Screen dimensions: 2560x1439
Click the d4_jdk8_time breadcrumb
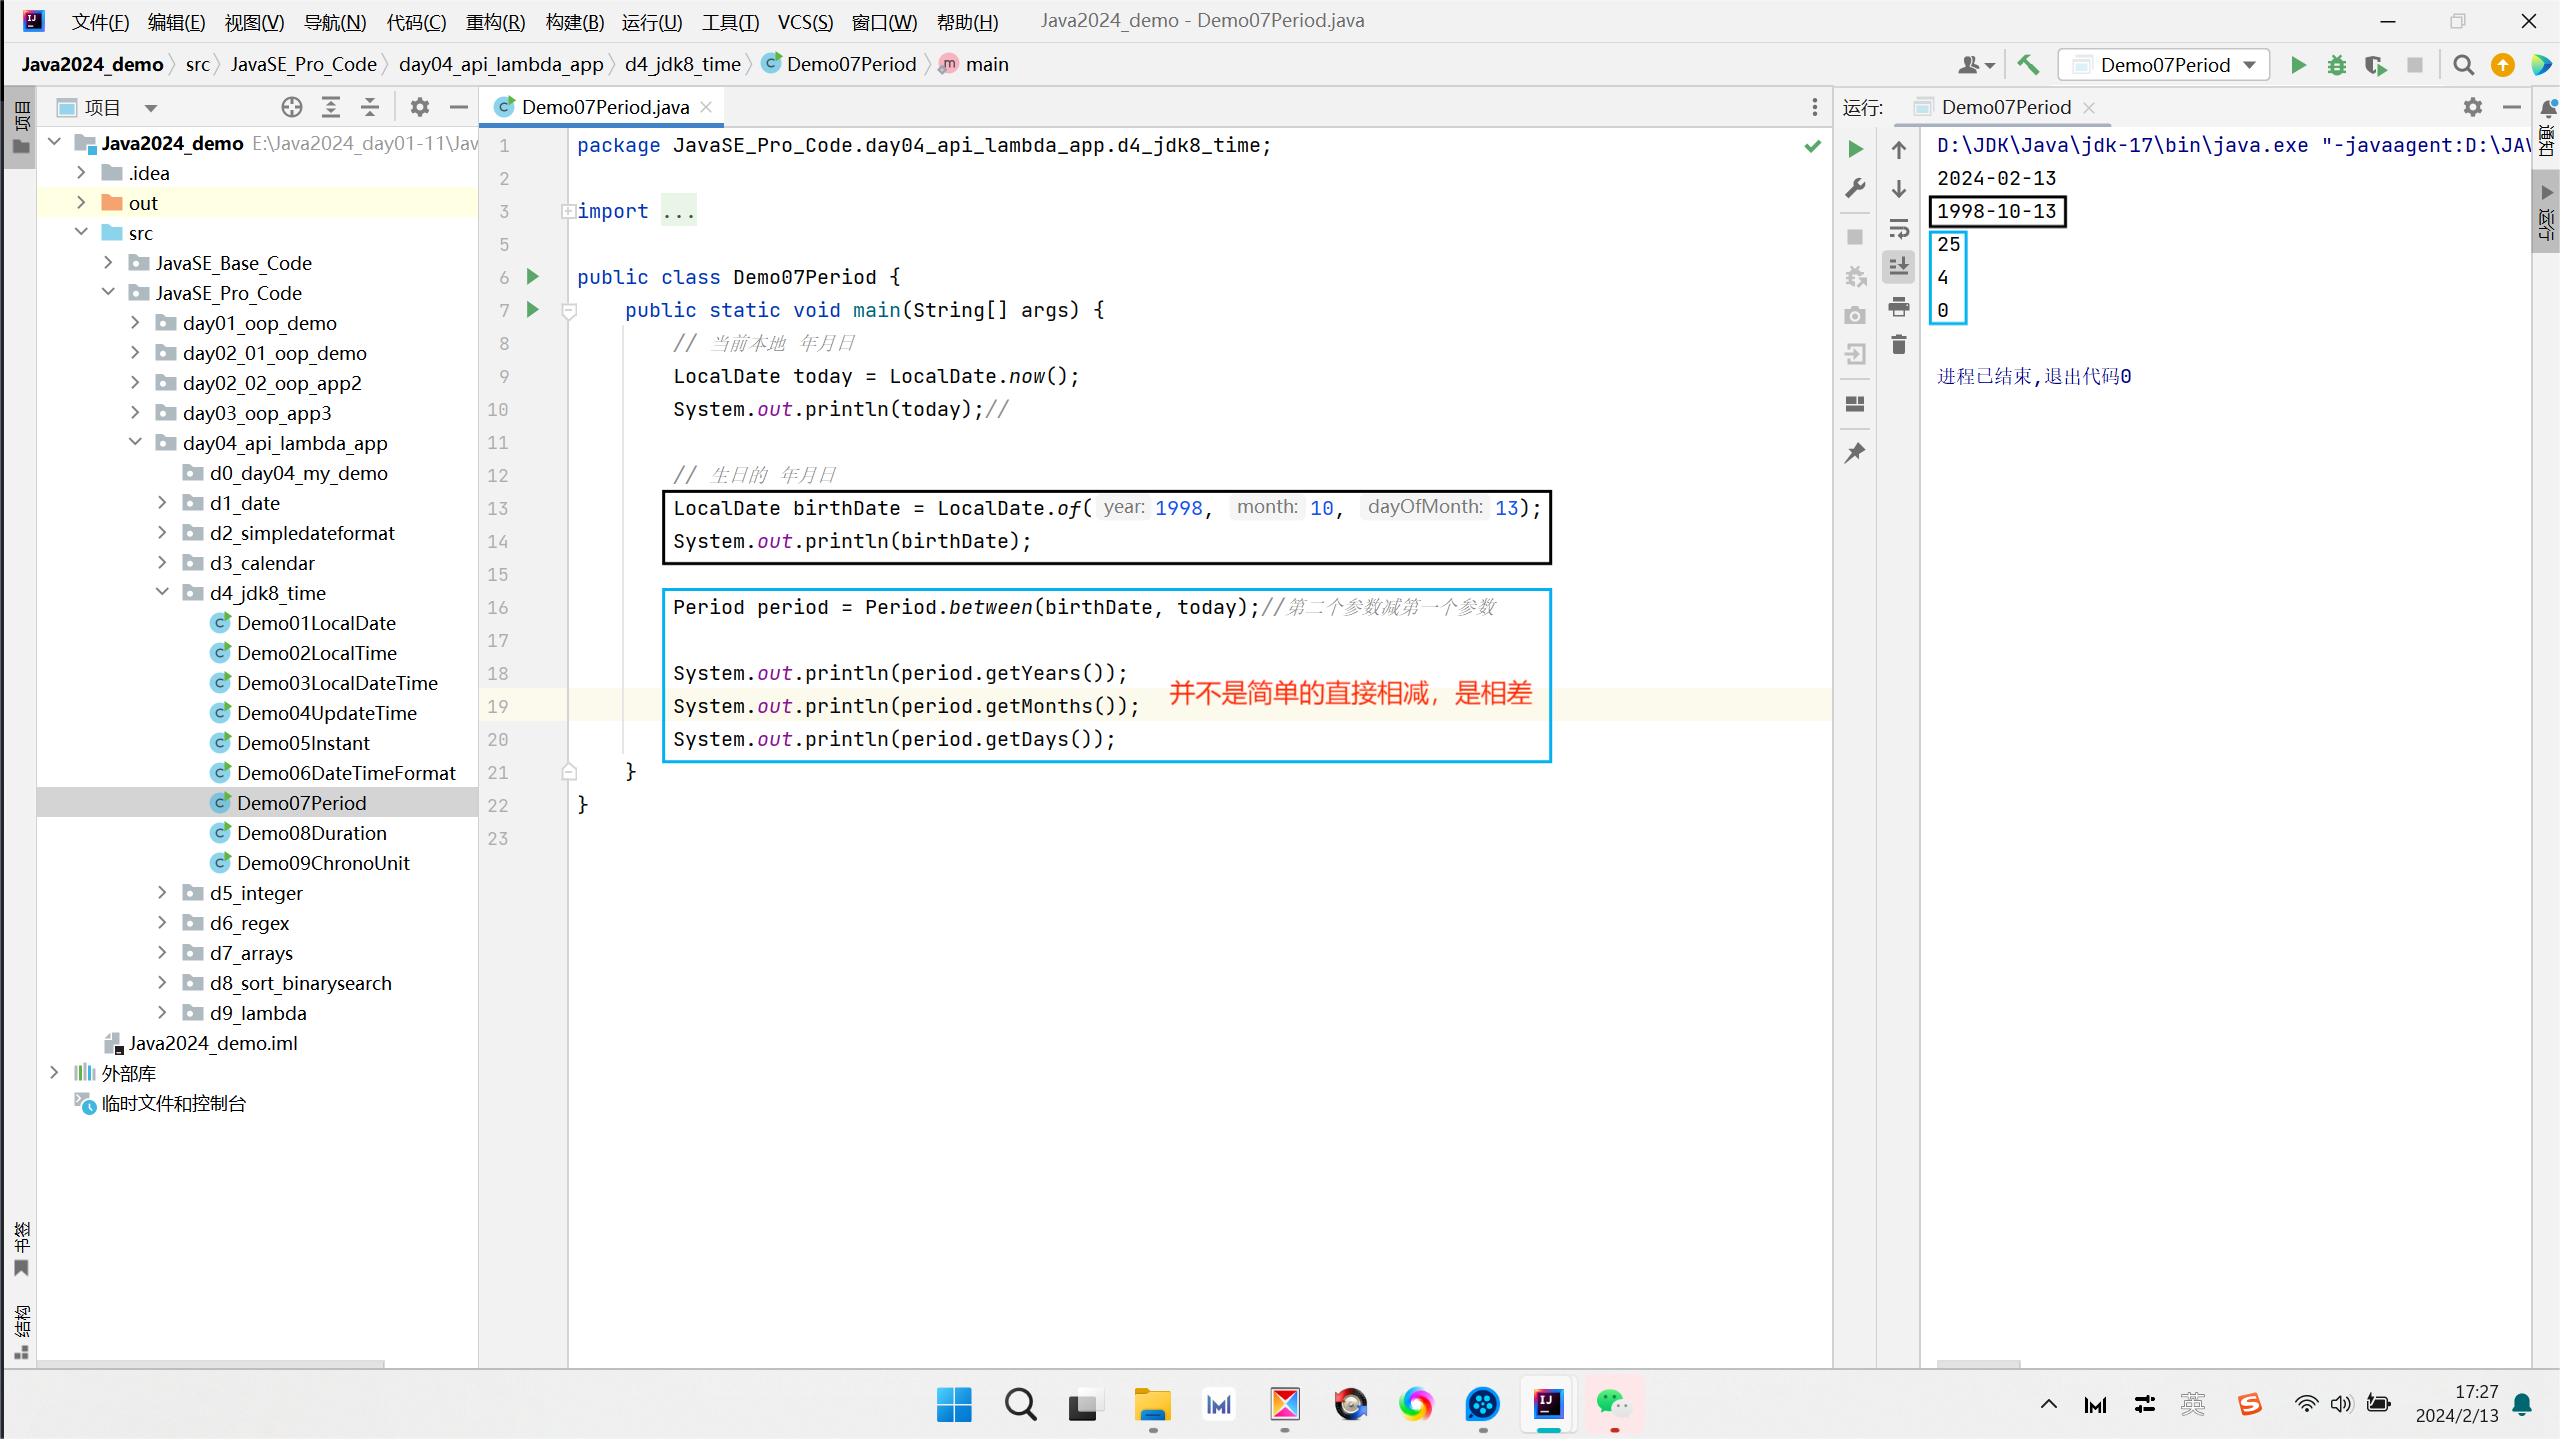point(682,64)
